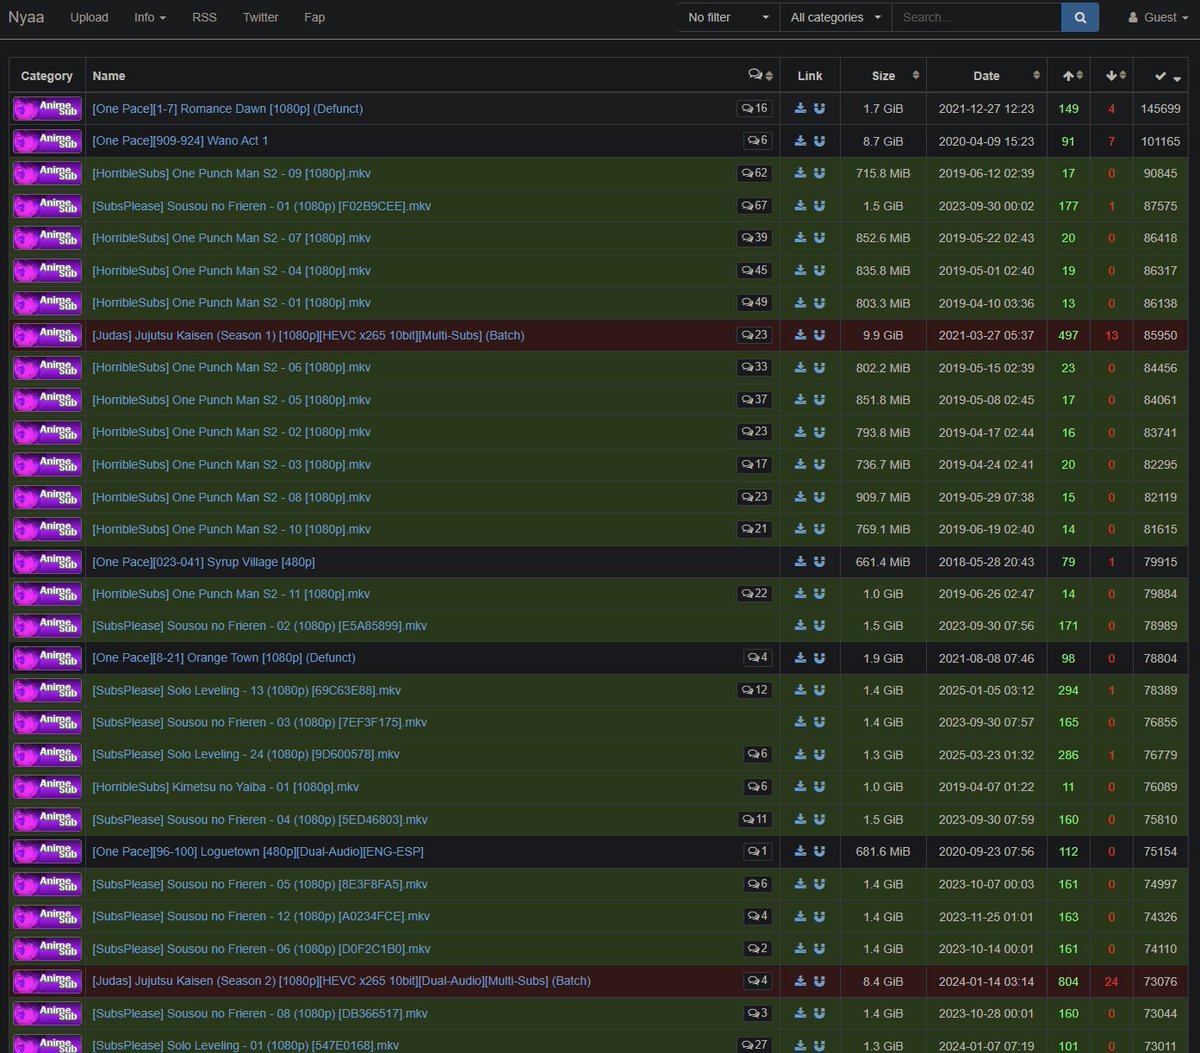The height and width of the screenshot is (1053, 1200).
Task: Open magnet link for Sousou no Frieren - 08
Action: [x=819, y=1013]
